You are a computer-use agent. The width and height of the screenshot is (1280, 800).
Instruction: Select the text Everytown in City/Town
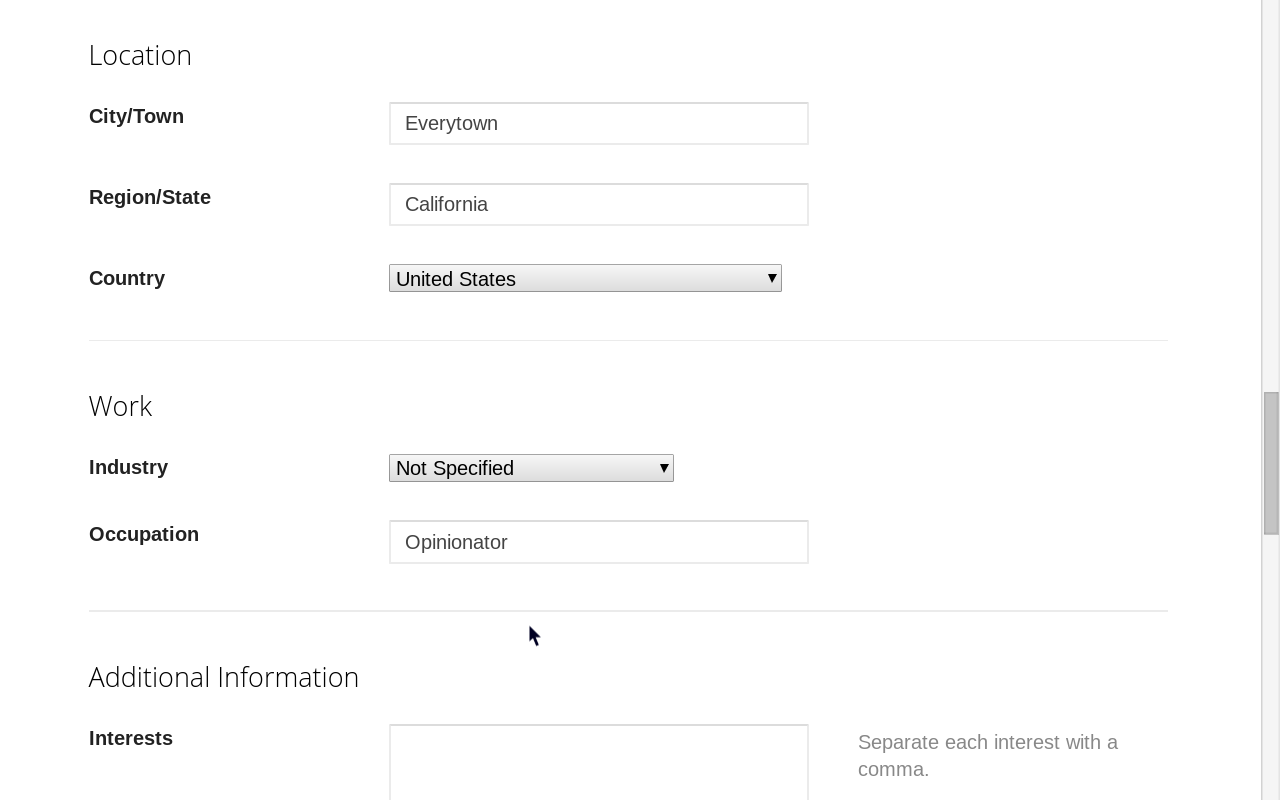pyautogui.click(x=451, y=123)
